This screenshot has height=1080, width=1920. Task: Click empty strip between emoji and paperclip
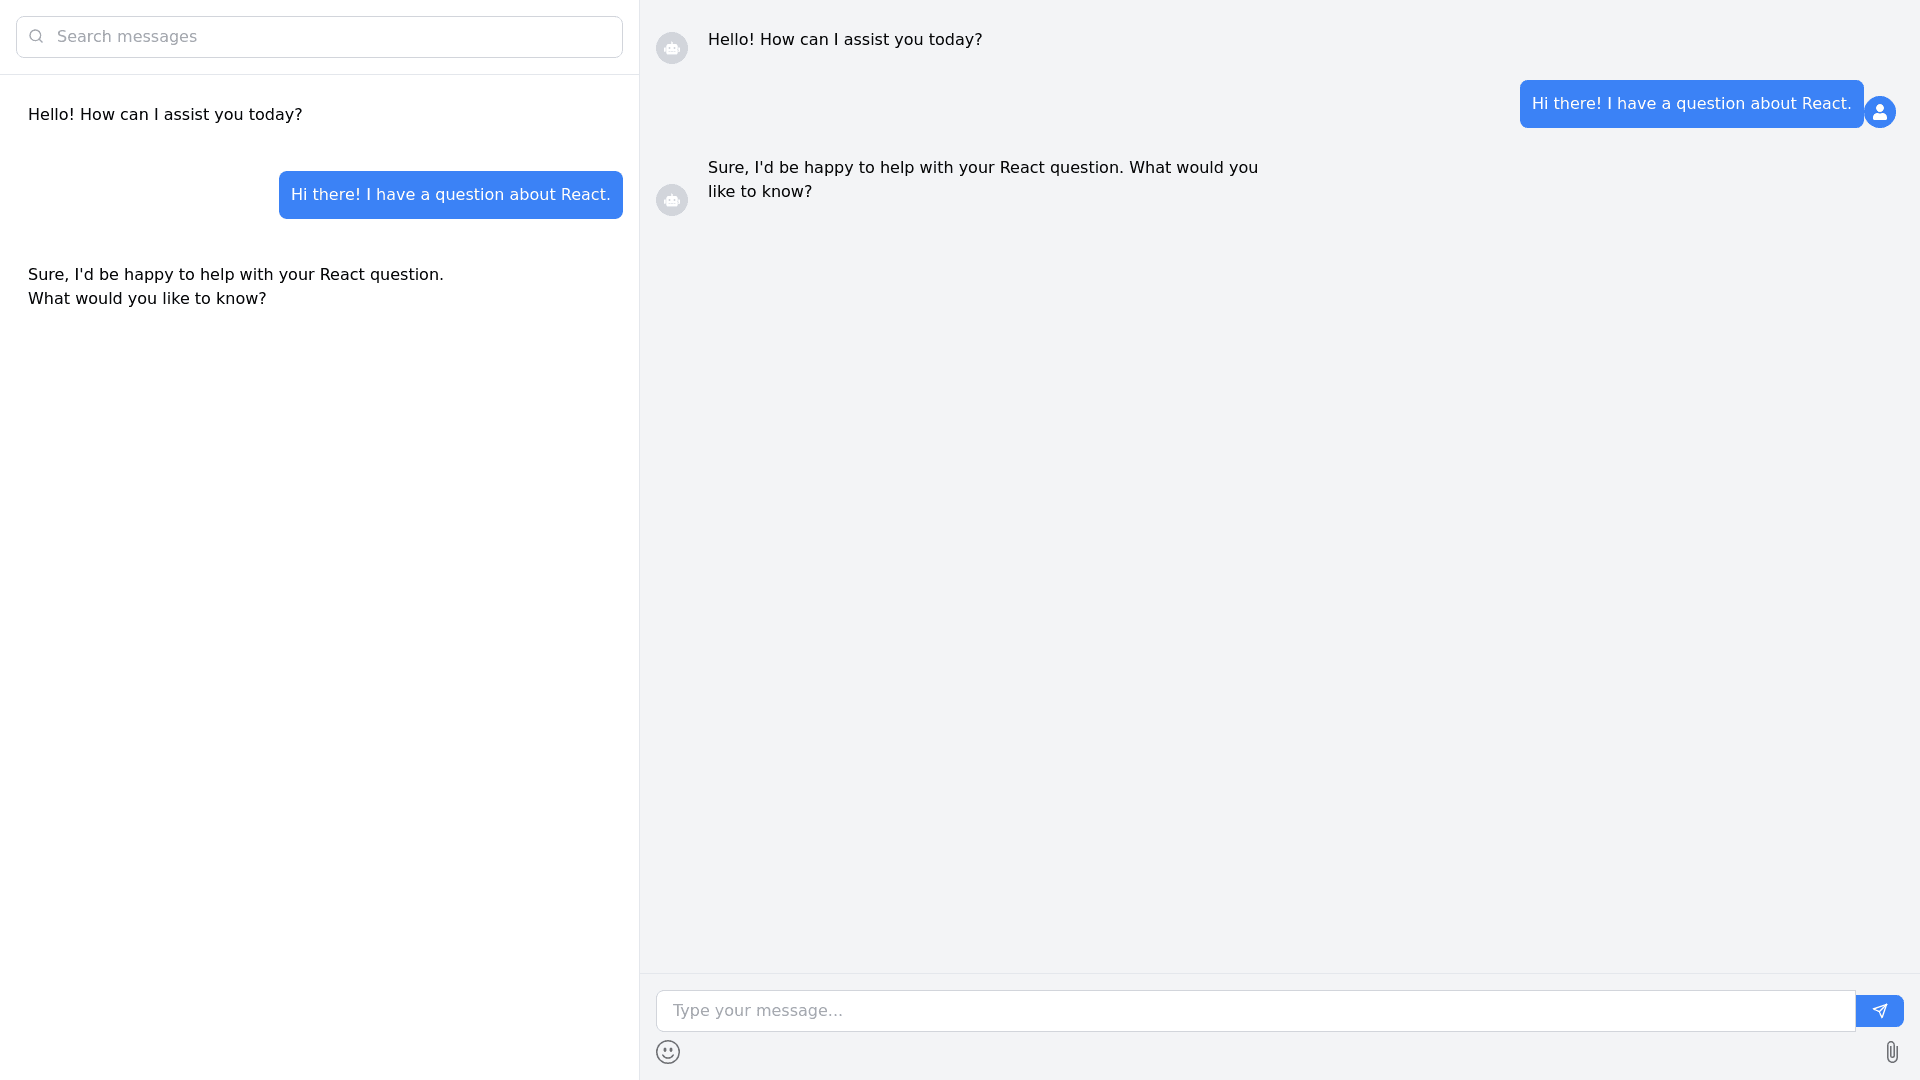(x=1280, y=1053)
